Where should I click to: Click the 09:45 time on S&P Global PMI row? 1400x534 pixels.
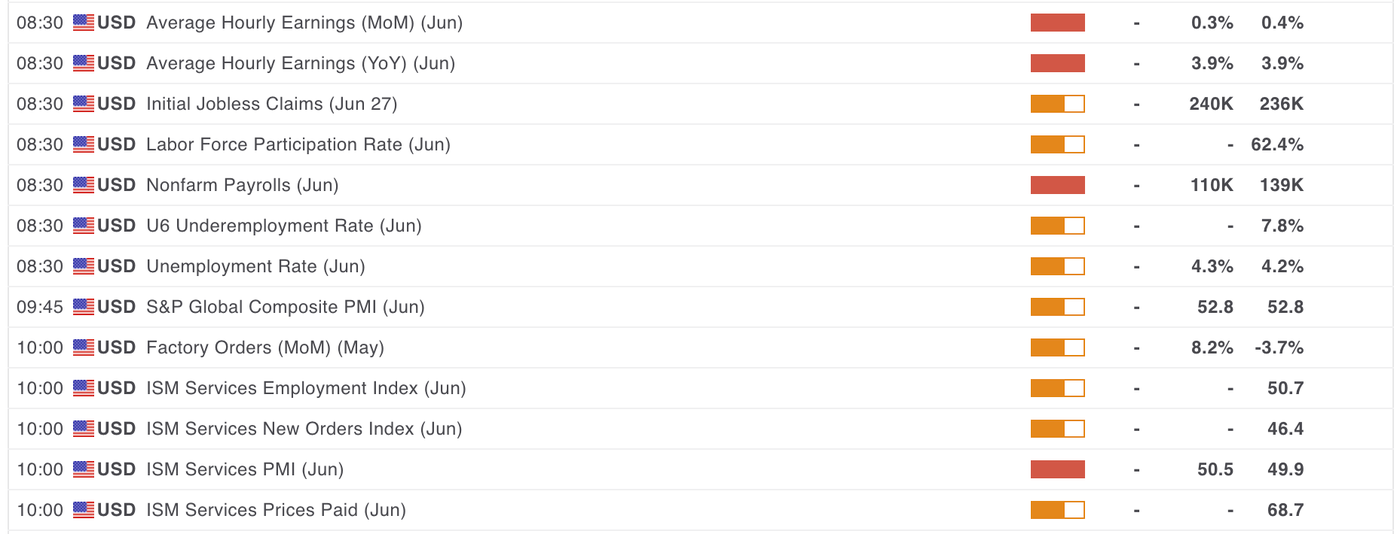click(40, 307)
